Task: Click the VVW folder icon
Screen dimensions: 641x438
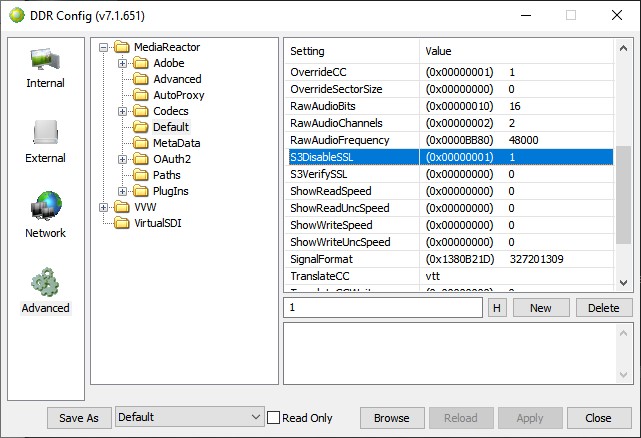Action: (x=121, y=207)
